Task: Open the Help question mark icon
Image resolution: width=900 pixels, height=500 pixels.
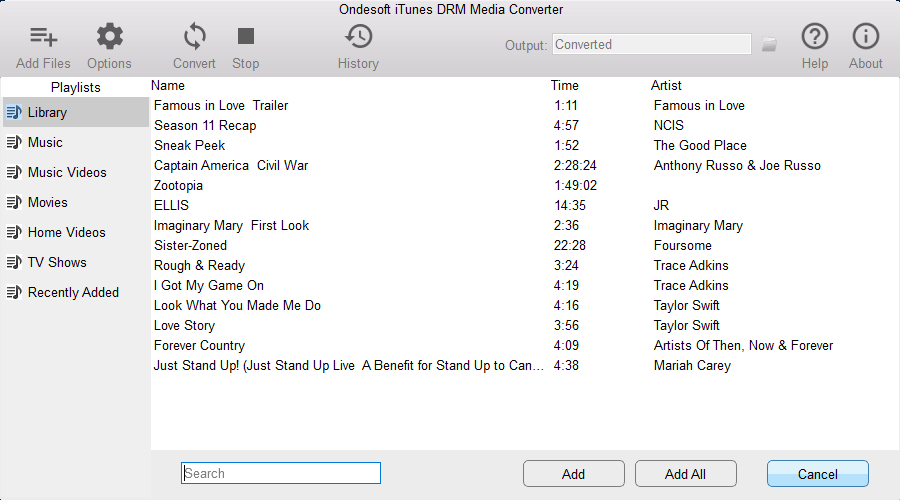Action: click(815, 37)
